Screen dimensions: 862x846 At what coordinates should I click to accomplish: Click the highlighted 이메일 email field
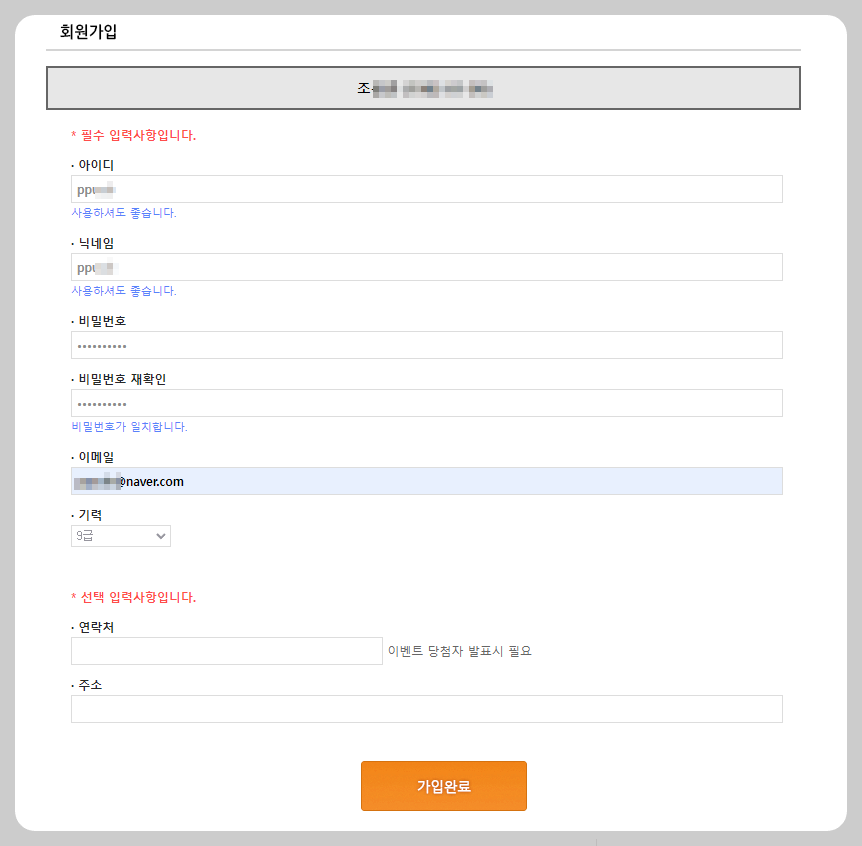pos(426,481)
